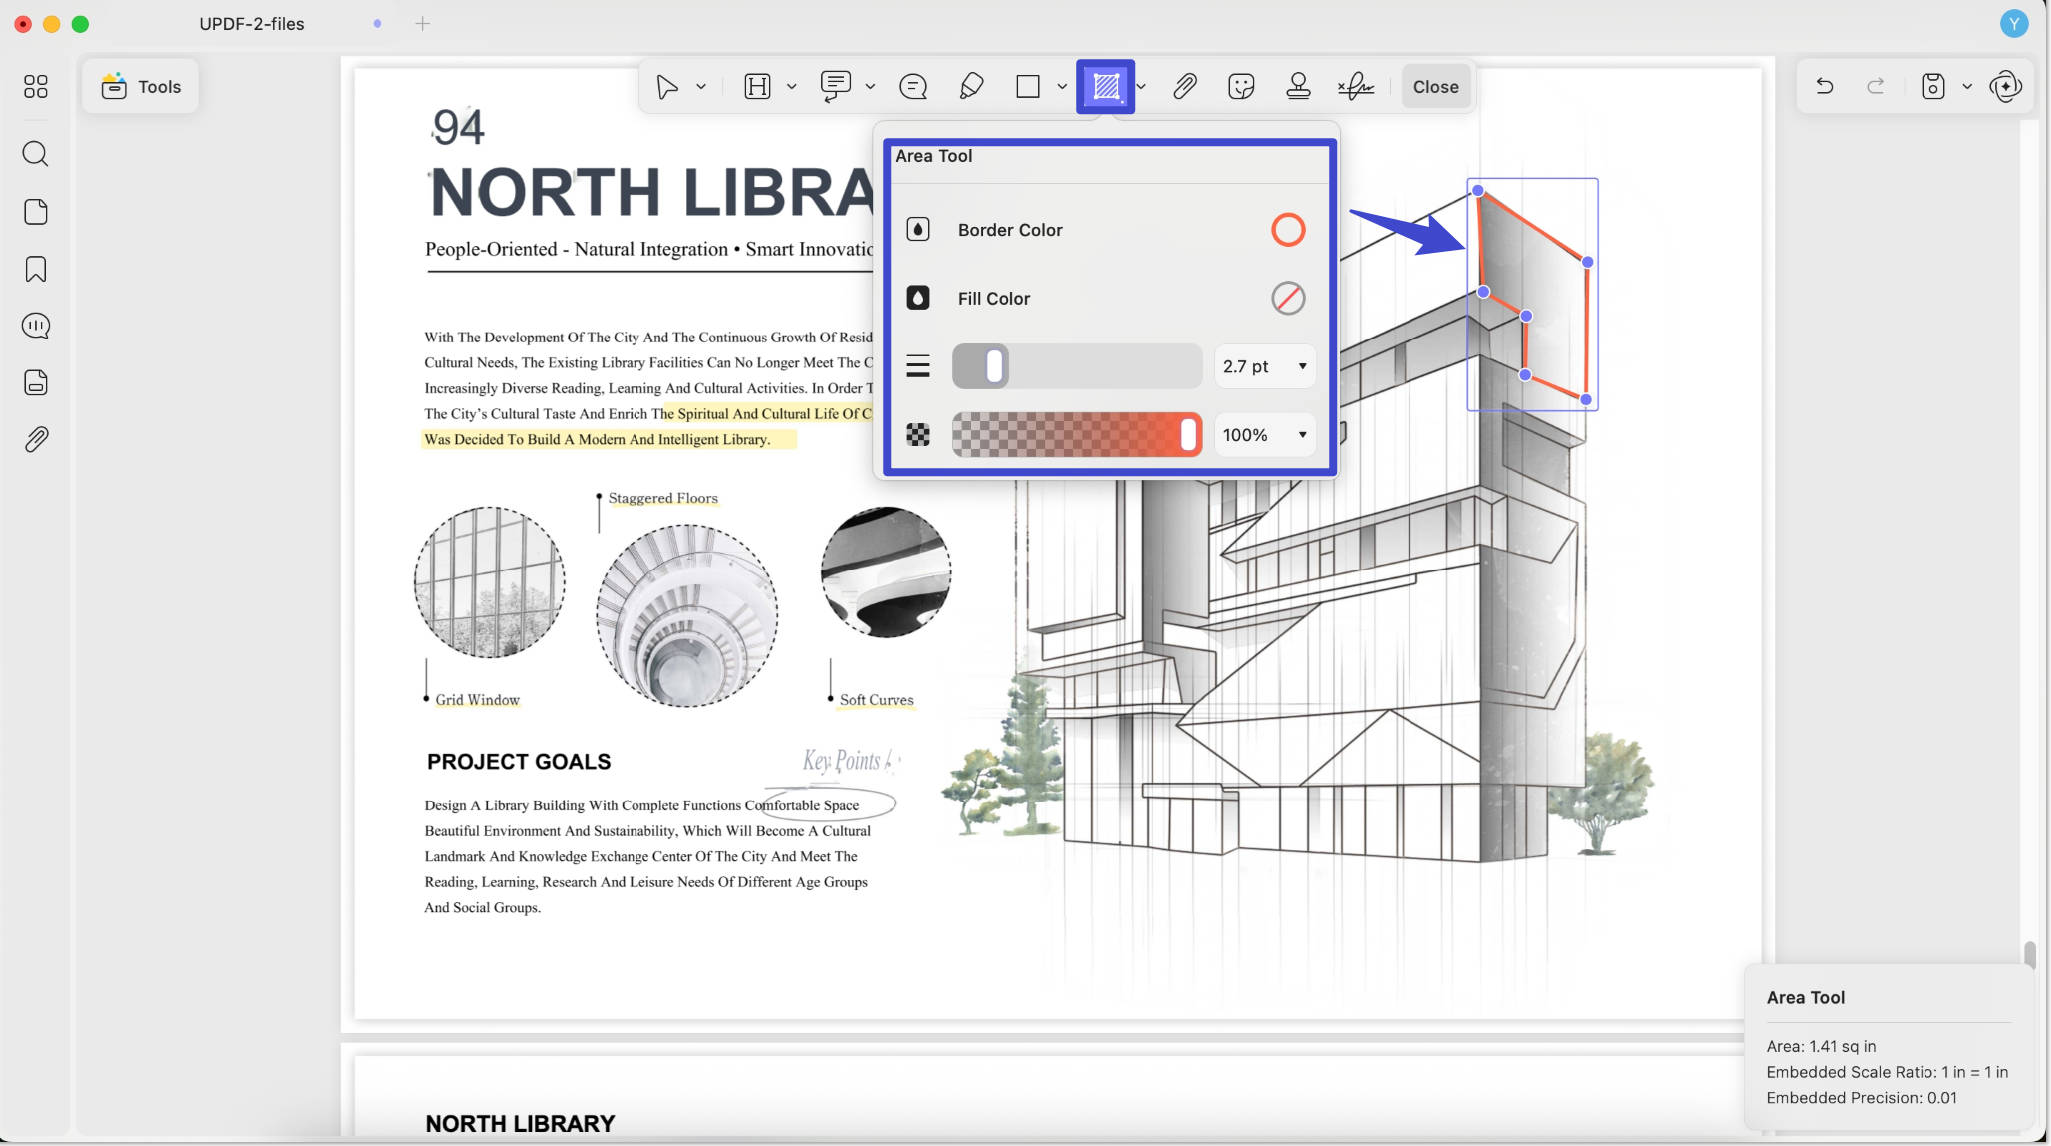Select the eraser tool icon

(971, 87)
